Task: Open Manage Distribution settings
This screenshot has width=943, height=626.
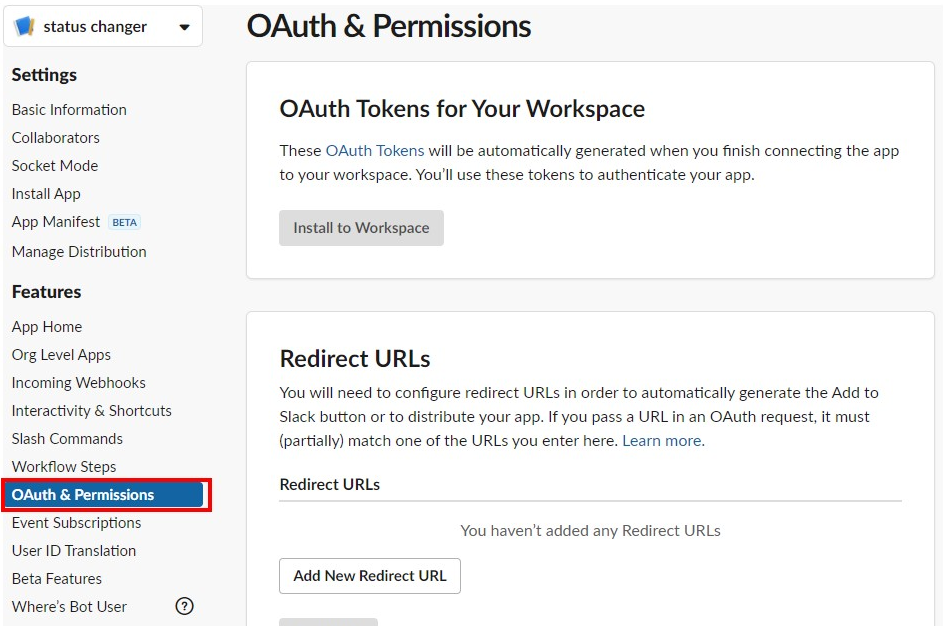Action: pyautogui.click(x=79, y=252)
